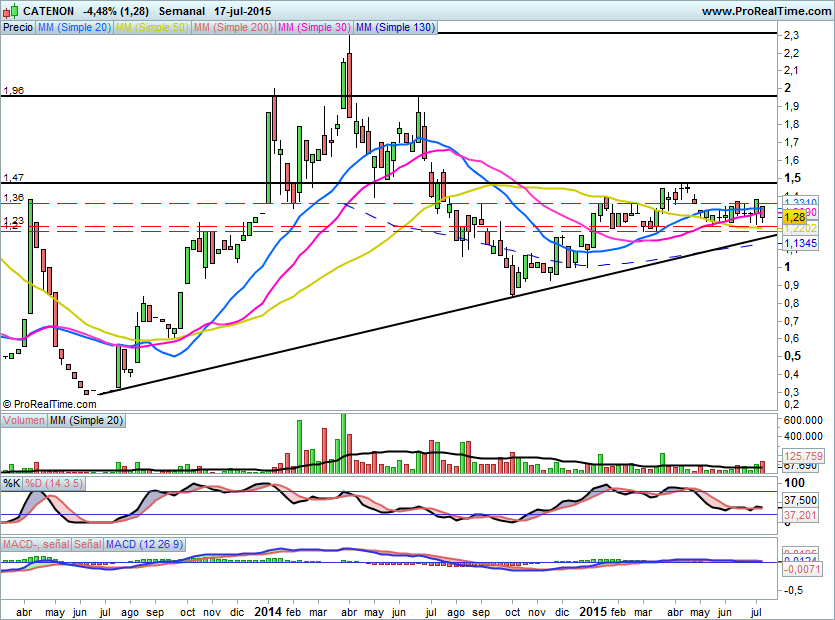Select the MM (Simple 130) indicator label
Screen dimensions: 835x620
395,28
